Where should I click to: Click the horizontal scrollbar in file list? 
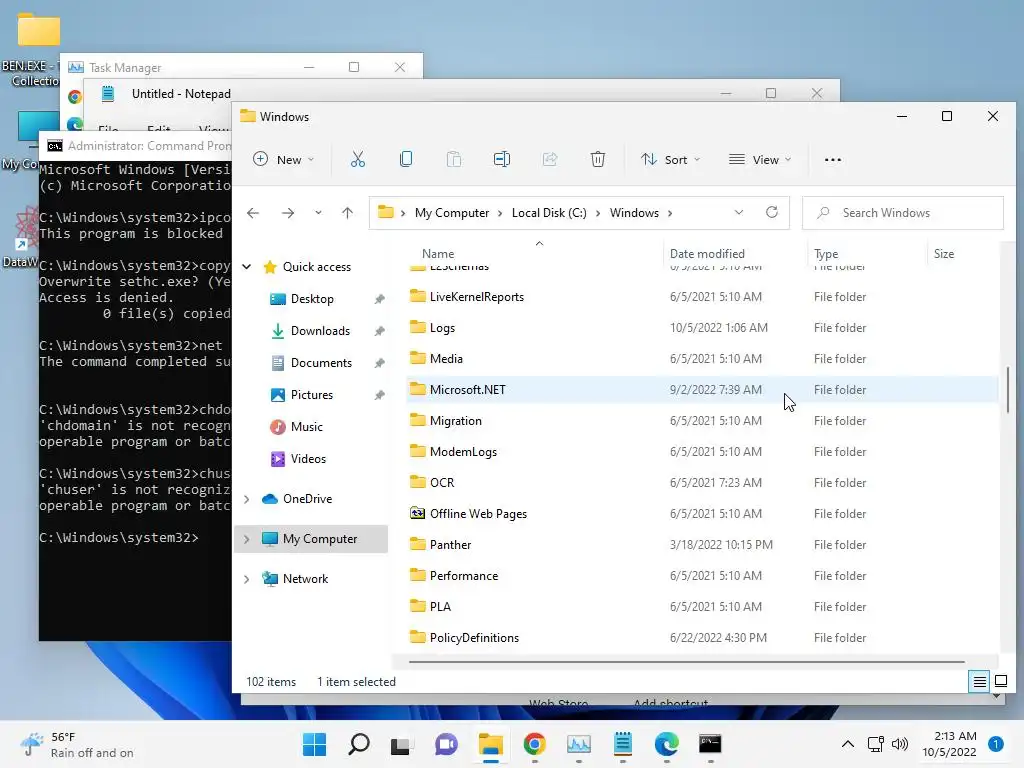coord(687,662)
